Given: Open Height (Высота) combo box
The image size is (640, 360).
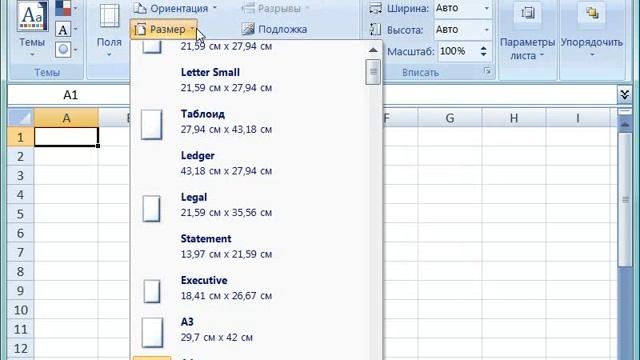Looking at the screenshot, I should pyautogui.click(x=463, y=29).
